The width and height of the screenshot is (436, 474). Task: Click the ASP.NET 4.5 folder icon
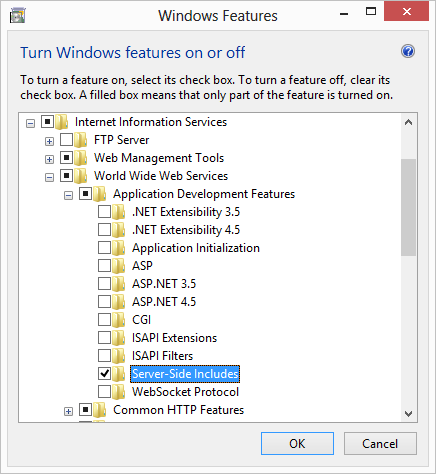118,302
